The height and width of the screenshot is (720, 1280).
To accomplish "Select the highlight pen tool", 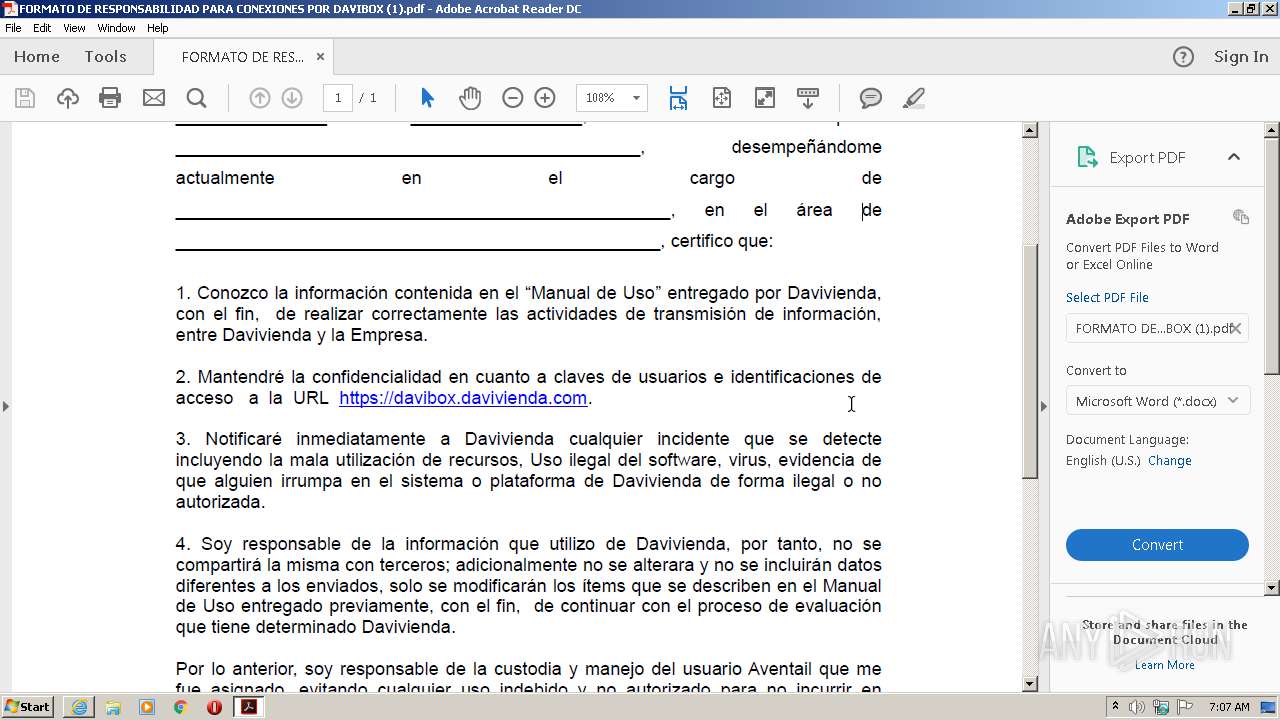I will [x=913, y=98].
